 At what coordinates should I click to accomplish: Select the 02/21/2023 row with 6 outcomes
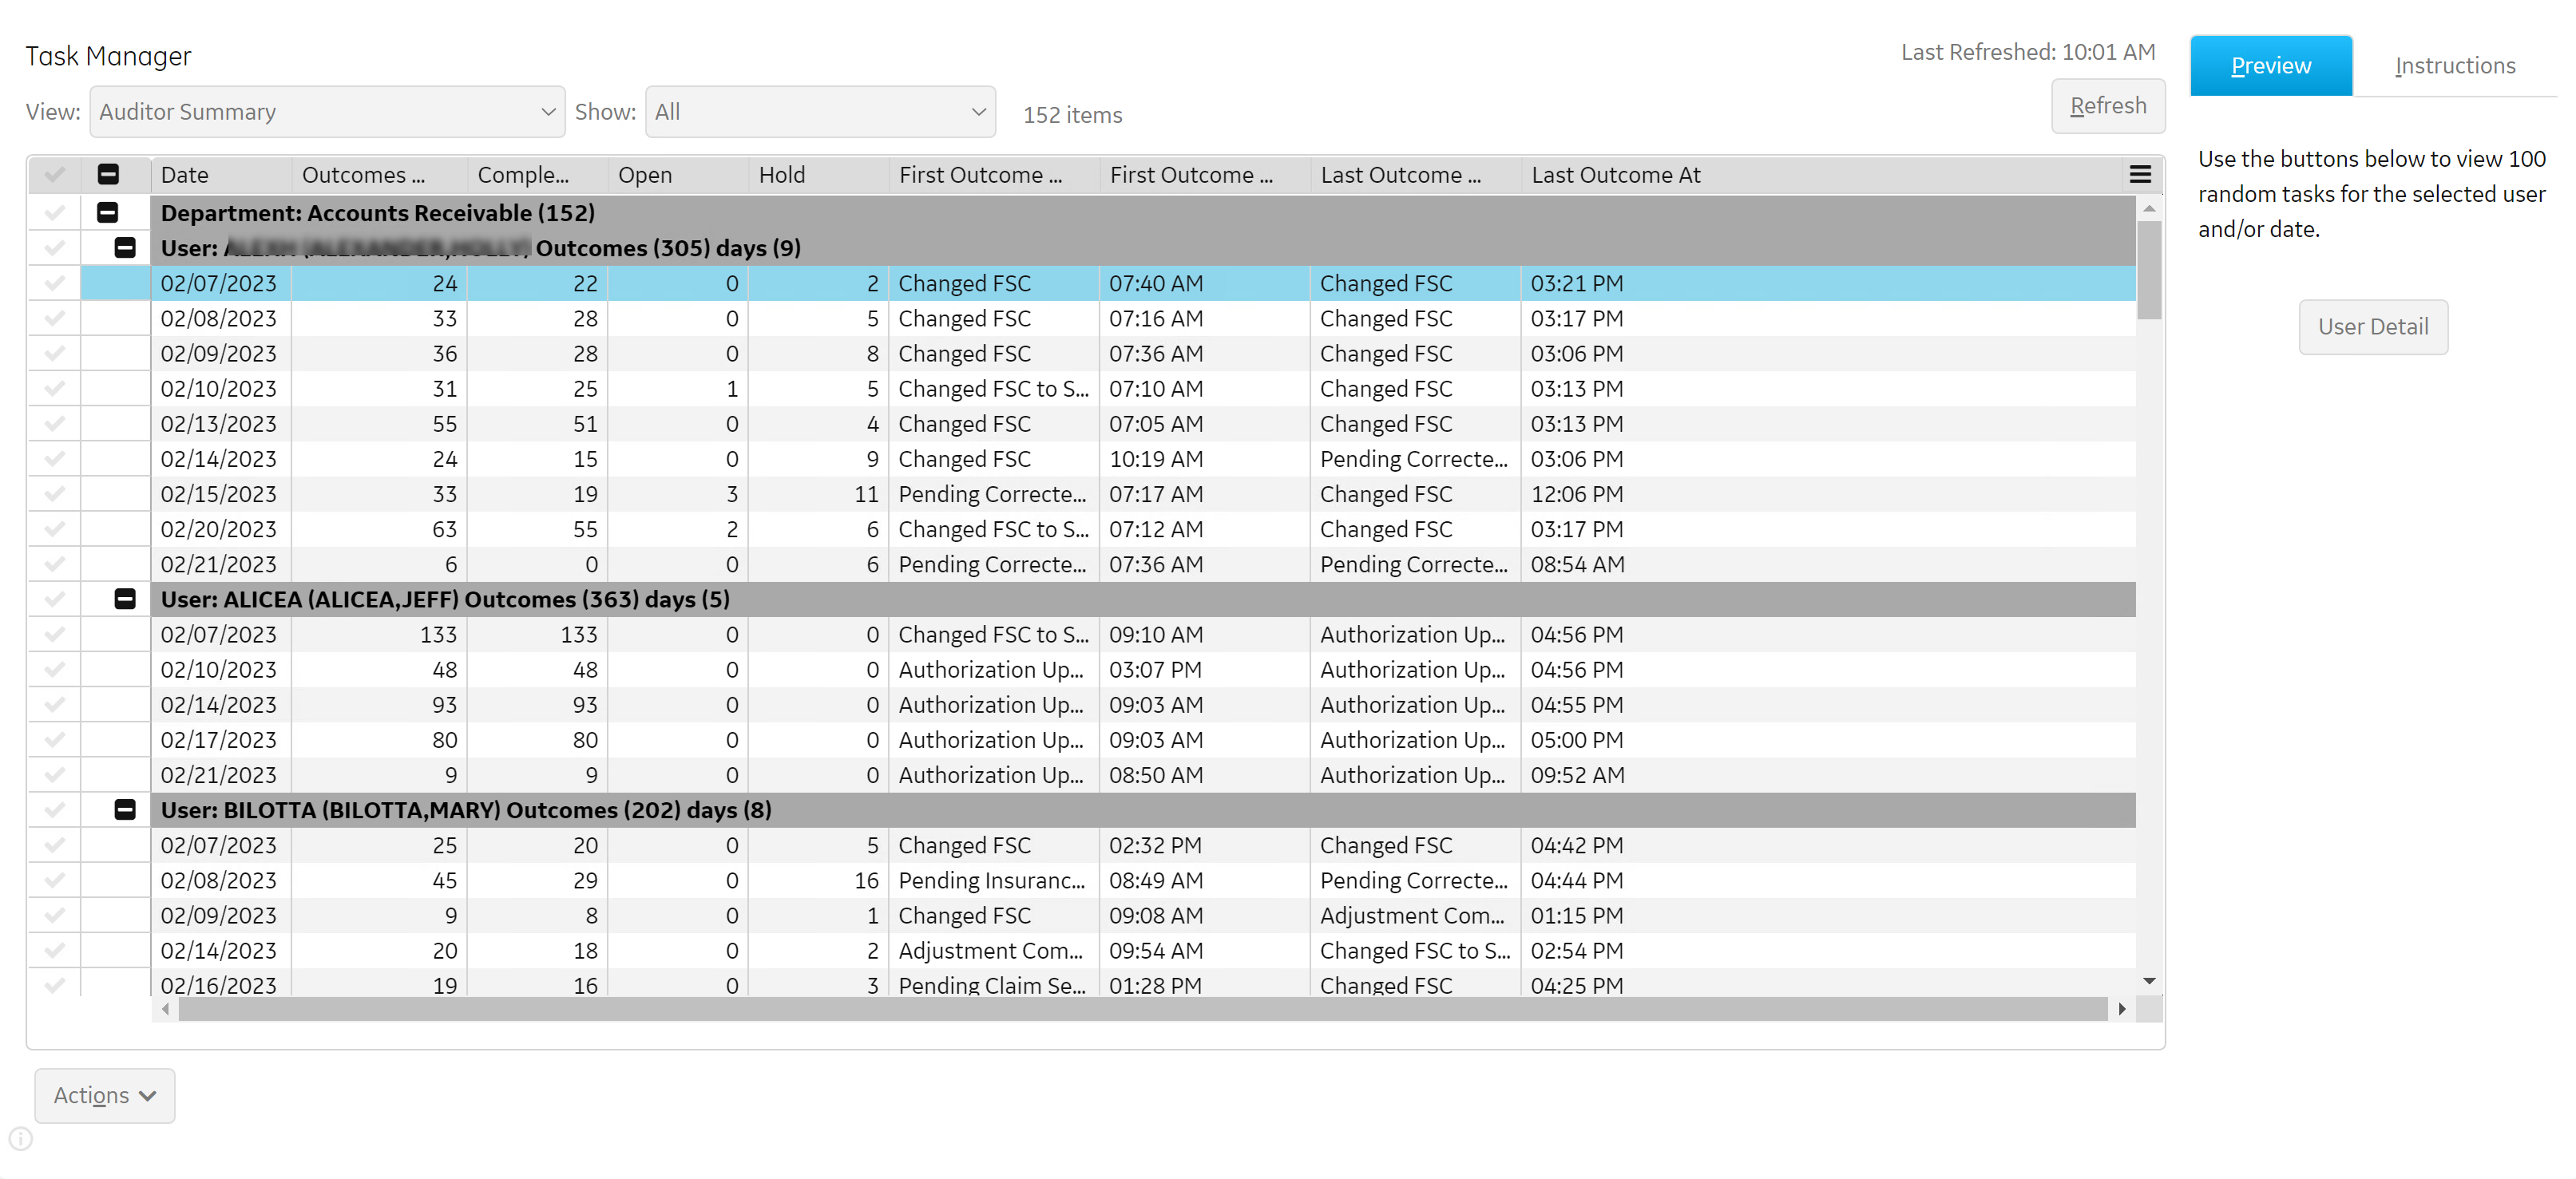pos(1143,564)
